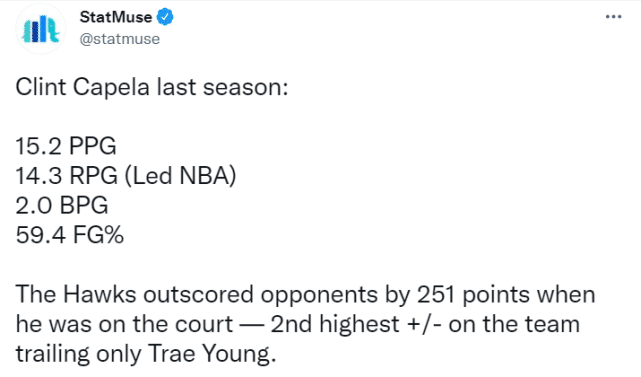Screen dimensions: 641x377
Task: Select the "59.4 FG%" stat line
Action: (69, 235)
